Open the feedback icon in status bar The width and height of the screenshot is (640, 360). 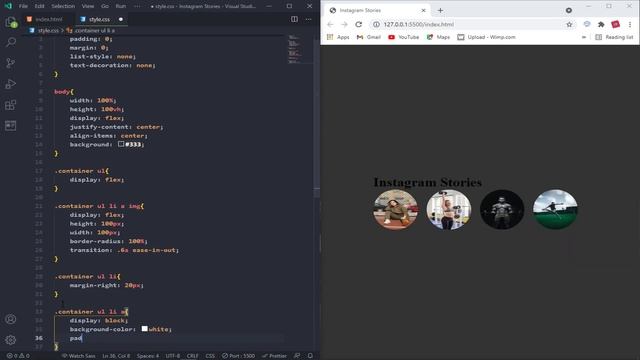pos(297,356)
